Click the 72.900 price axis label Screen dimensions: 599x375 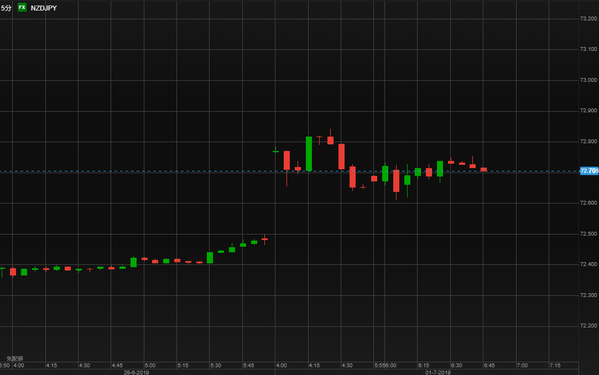click(x=588, y=111)
